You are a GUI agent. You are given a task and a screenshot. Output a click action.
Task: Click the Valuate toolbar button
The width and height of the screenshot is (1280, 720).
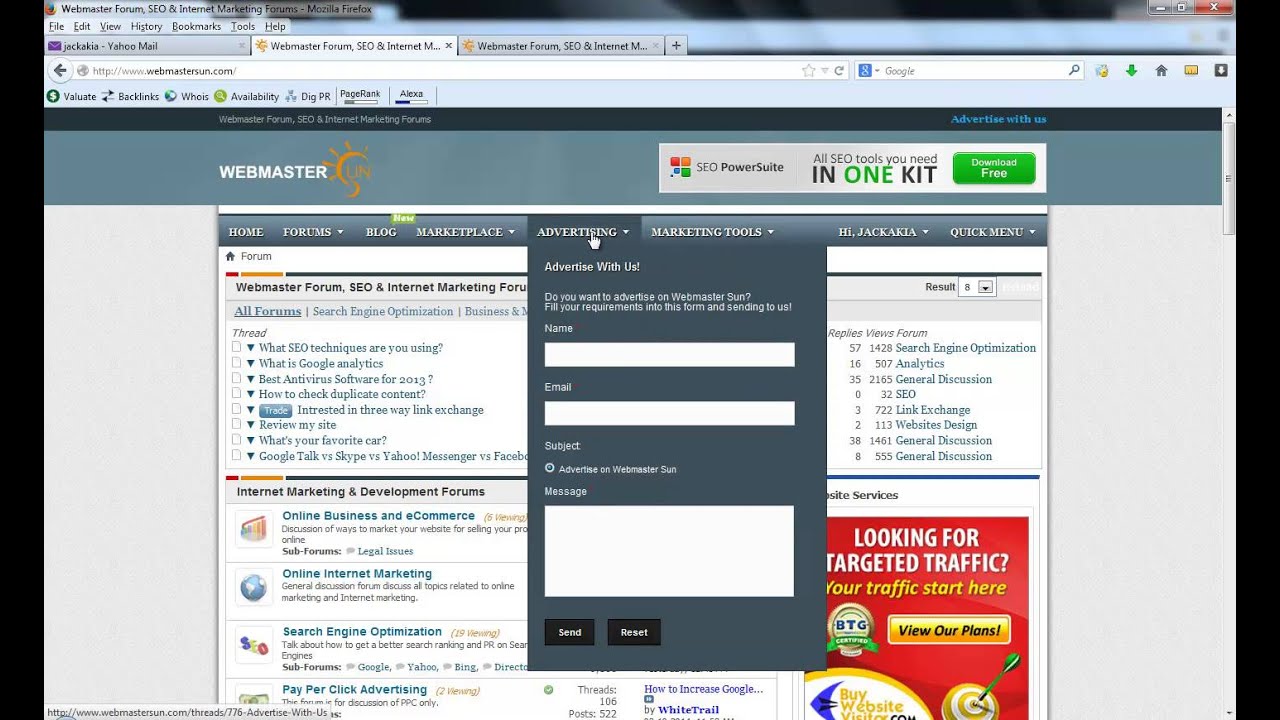point(71,96)
